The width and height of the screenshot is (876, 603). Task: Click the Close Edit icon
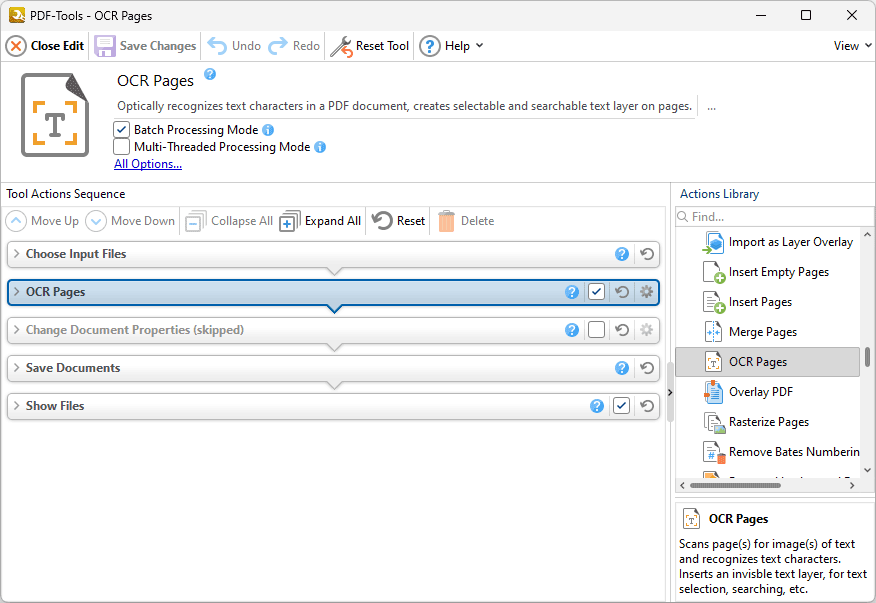coord(16,46)
